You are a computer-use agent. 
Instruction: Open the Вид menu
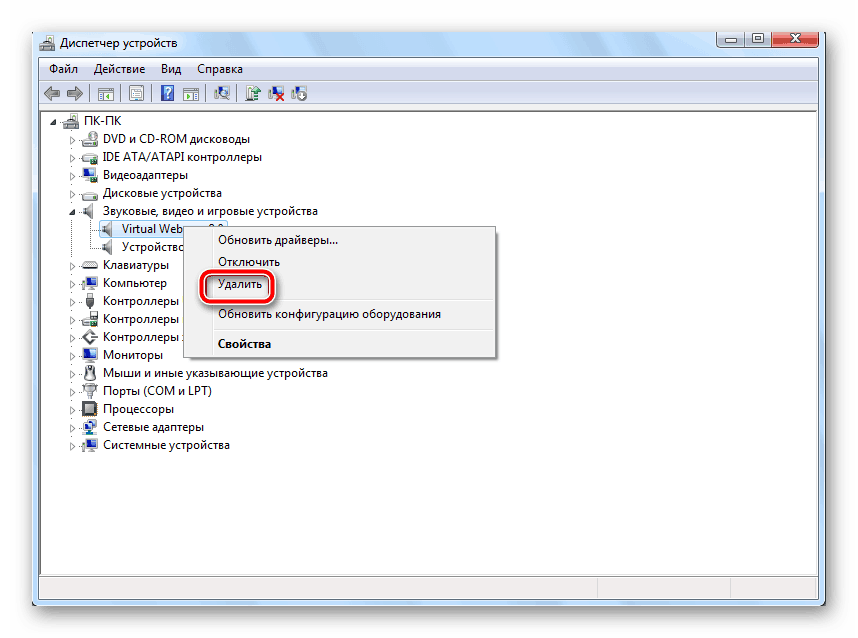coord(171,69)
